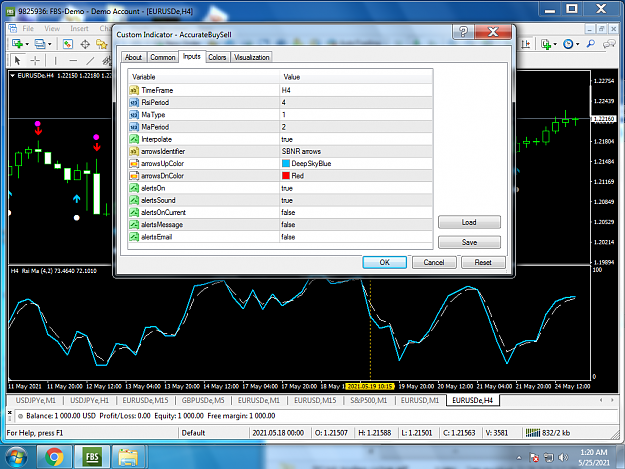Click the connection status bars icon
Screen dimensions: 625x469
tap(533, 433)
